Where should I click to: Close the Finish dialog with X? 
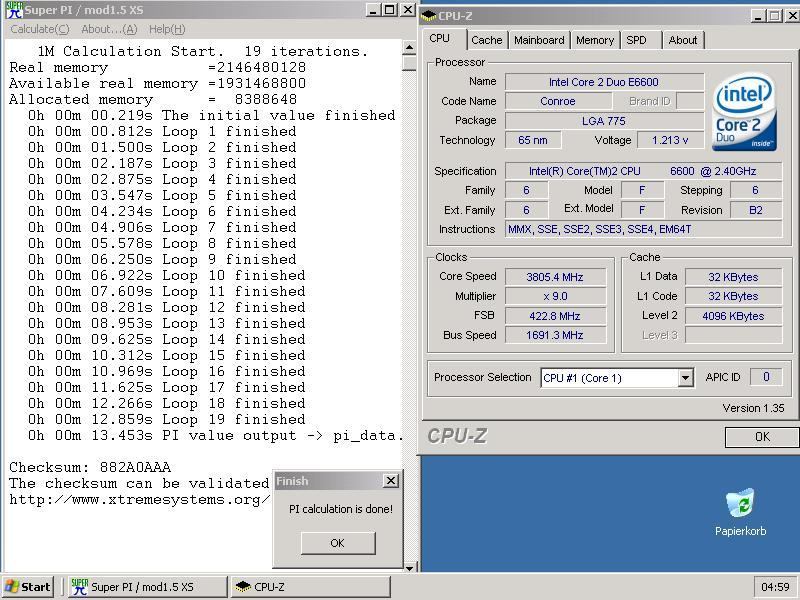tap(390, 480)
